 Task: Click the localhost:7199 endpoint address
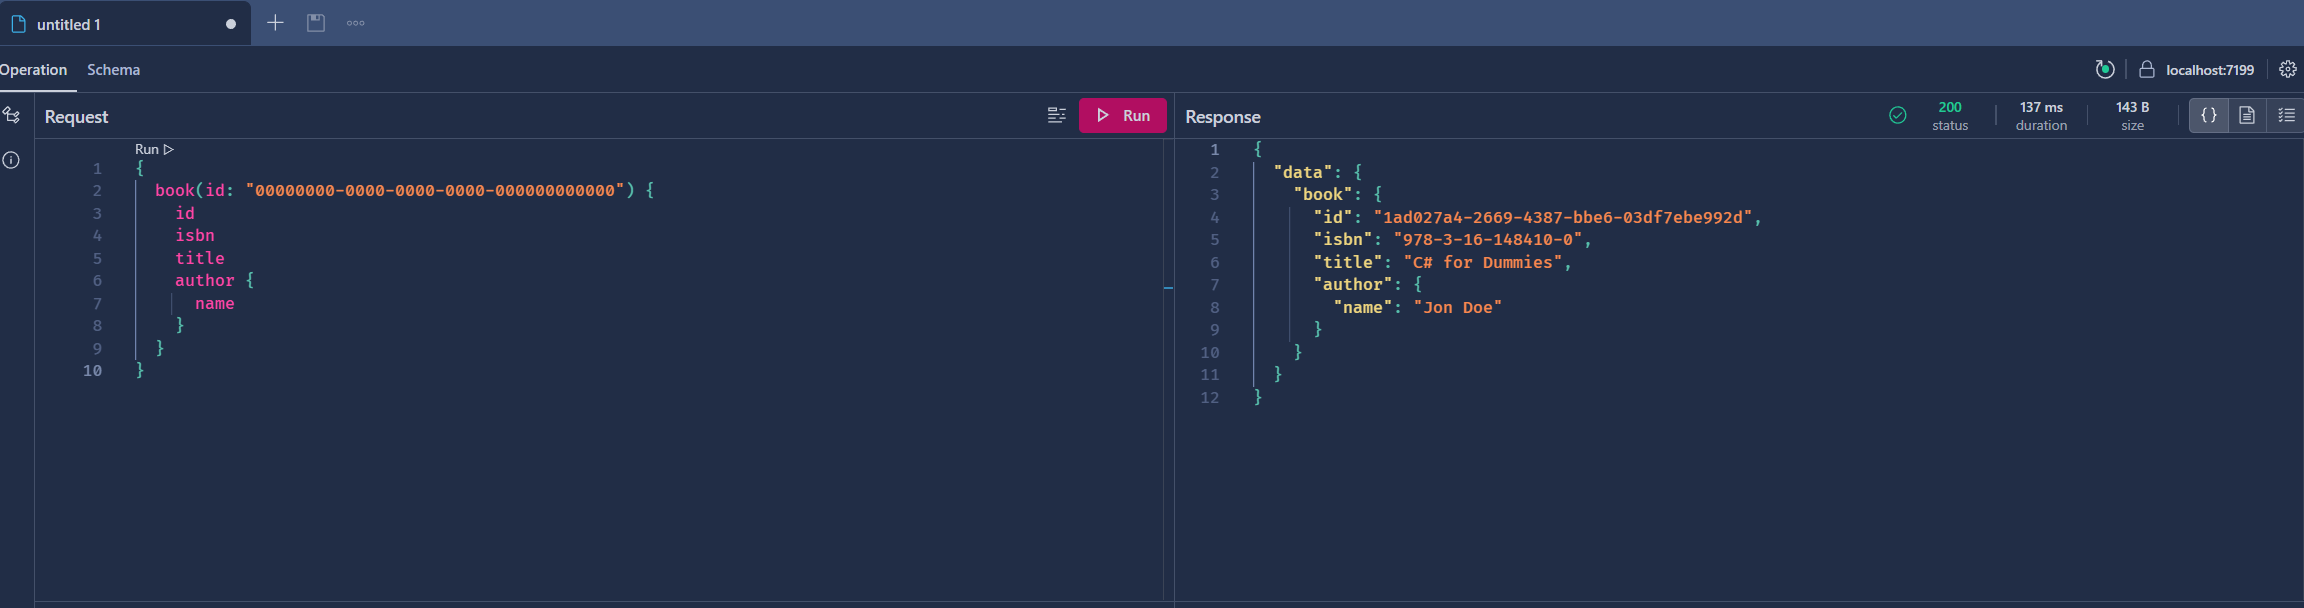point(2210,70)
